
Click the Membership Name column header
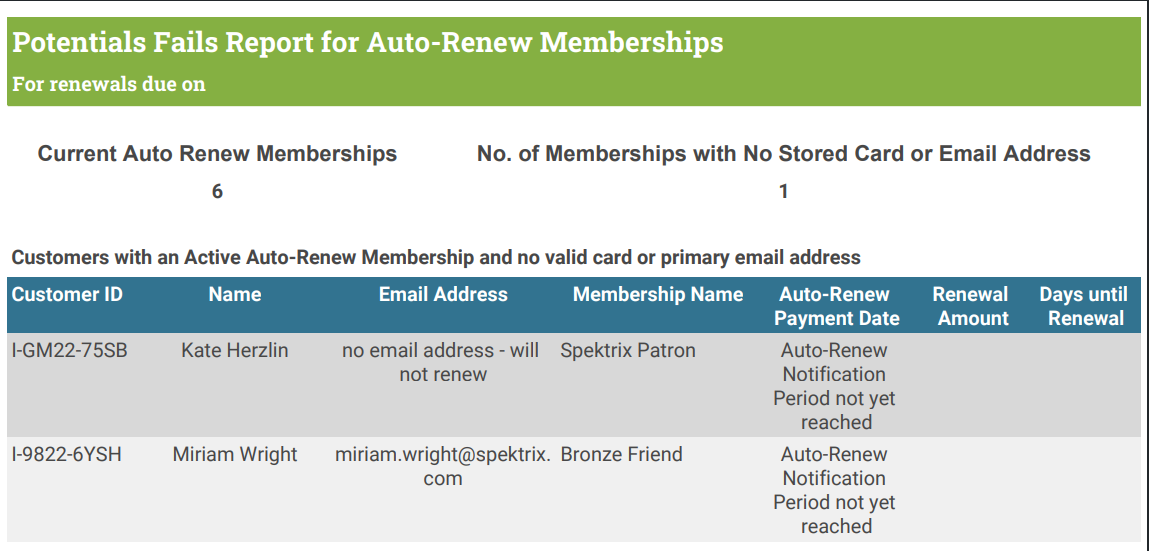coord(658,295)
